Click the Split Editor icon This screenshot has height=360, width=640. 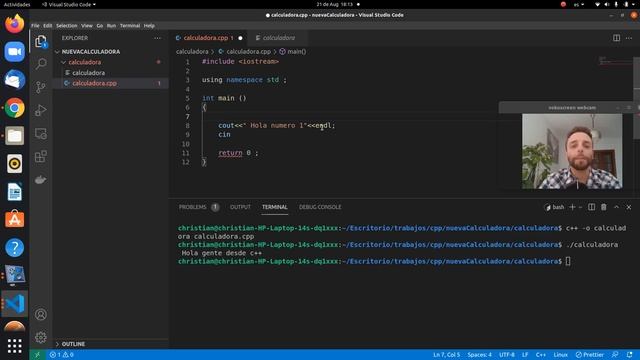coord(616,38)
